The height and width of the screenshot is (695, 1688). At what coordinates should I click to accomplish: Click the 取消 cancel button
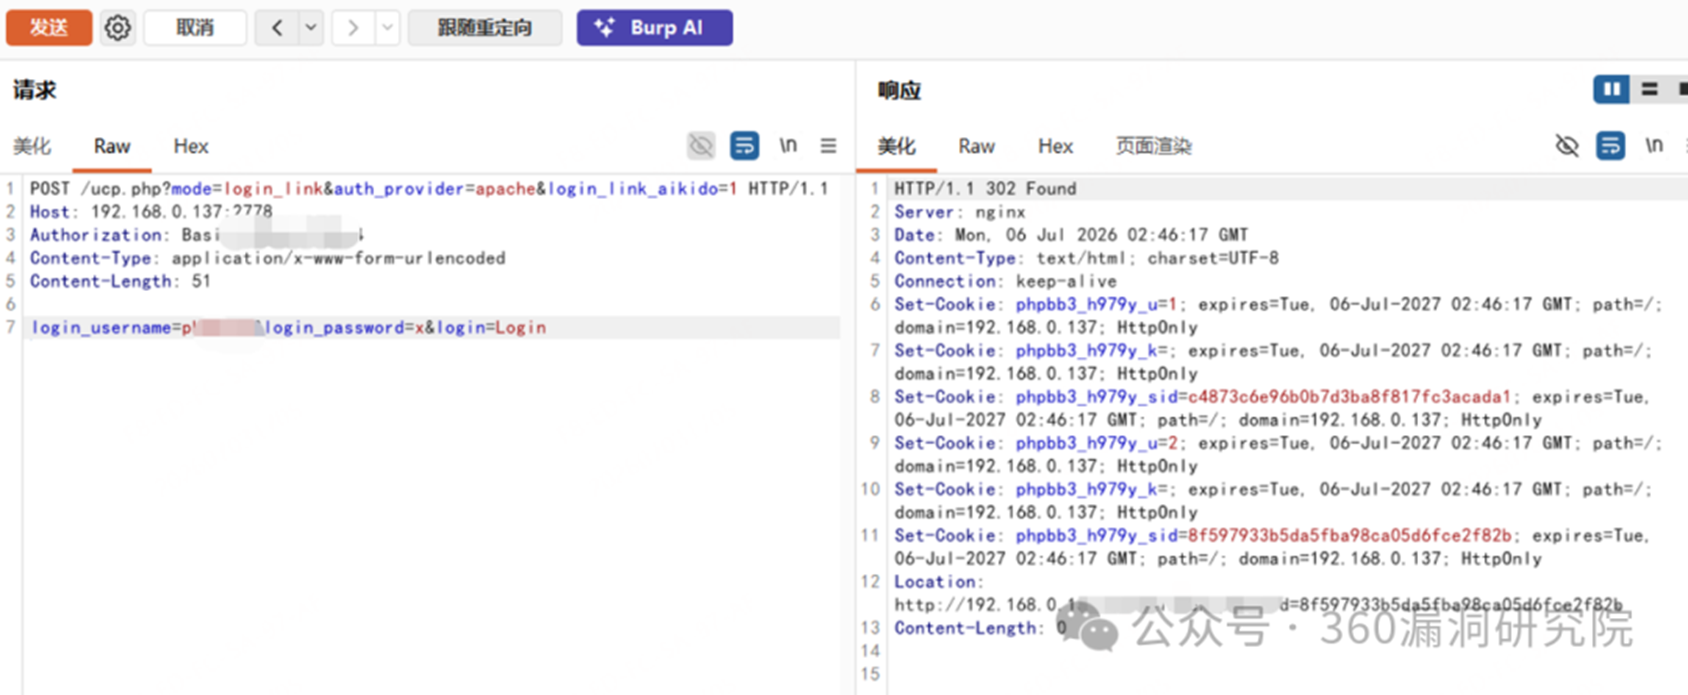pos(195,27)
